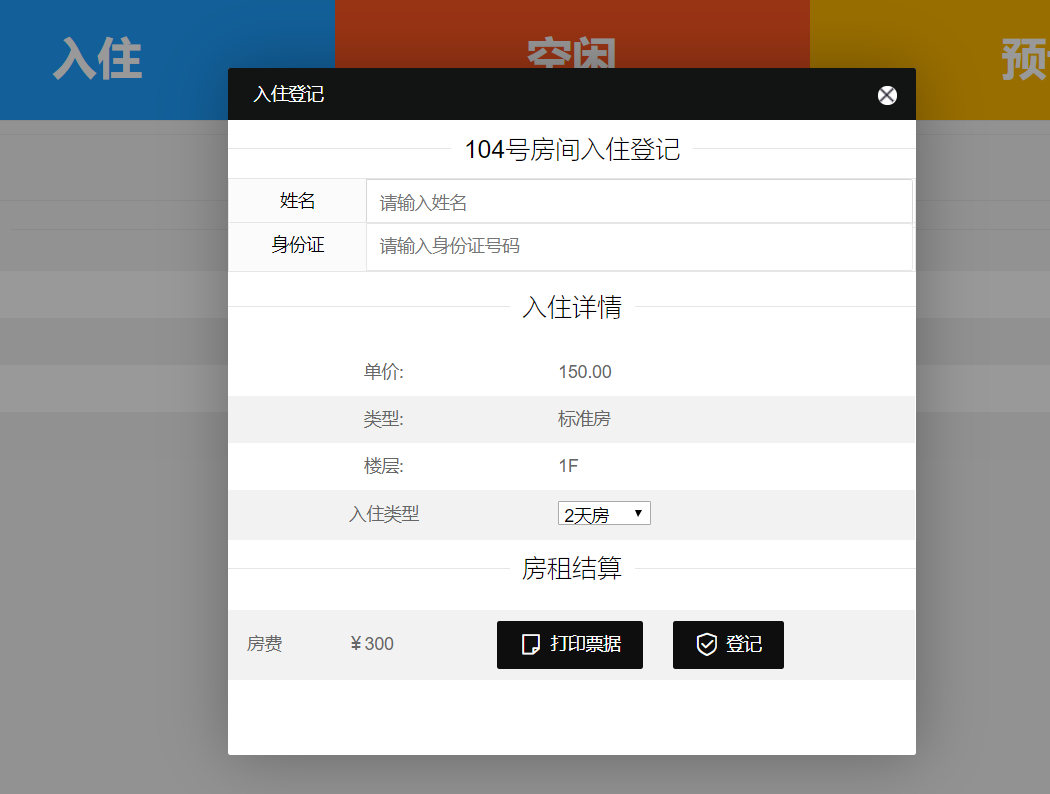Click the ¥300 room fee amount

pos(372,644)
